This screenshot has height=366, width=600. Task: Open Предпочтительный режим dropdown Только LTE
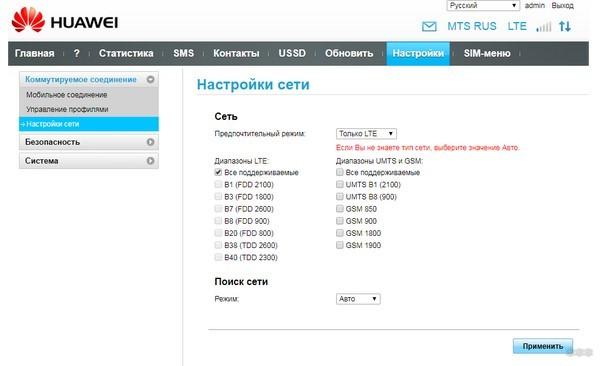pyautogui.click(x=366, y=134)
